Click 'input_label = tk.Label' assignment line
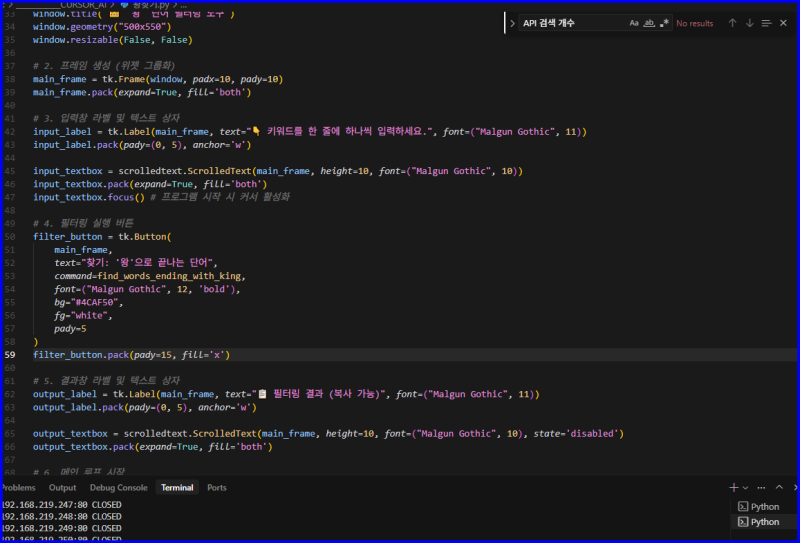800x543 pixels. tap(310, 132)
